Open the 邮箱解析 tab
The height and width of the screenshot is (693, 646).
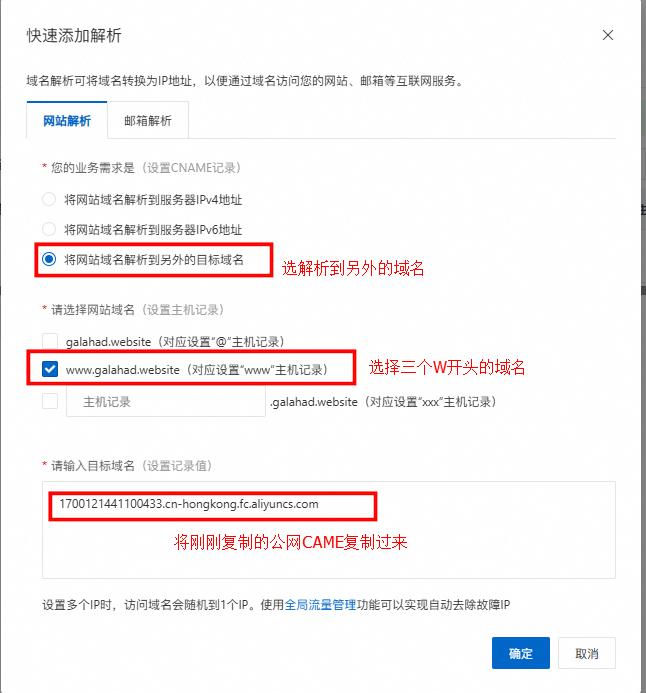pos(148,120)
